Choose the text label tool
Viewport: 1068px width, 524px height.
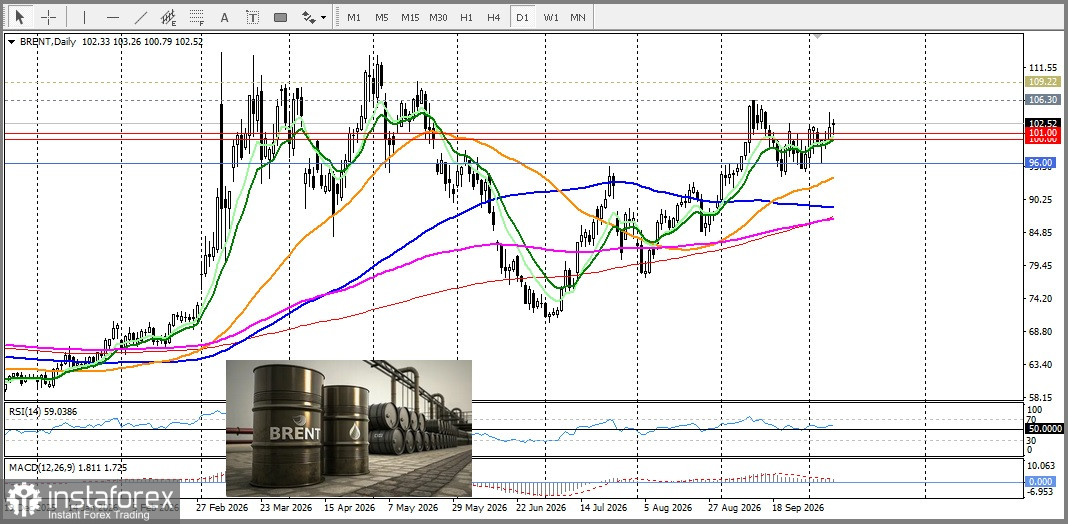[253, 16]
